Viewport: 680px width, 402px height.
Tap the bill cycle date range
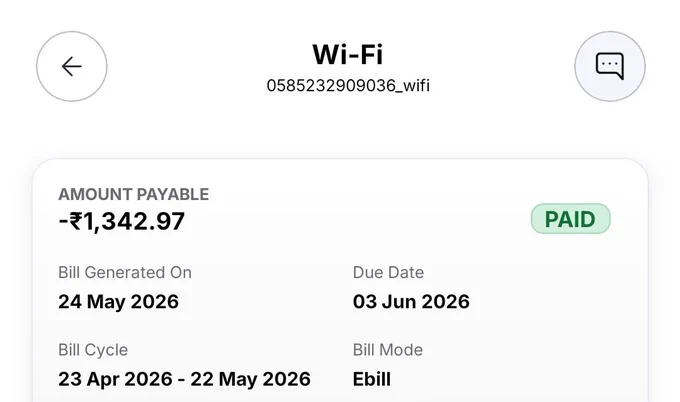click(184, 379)
